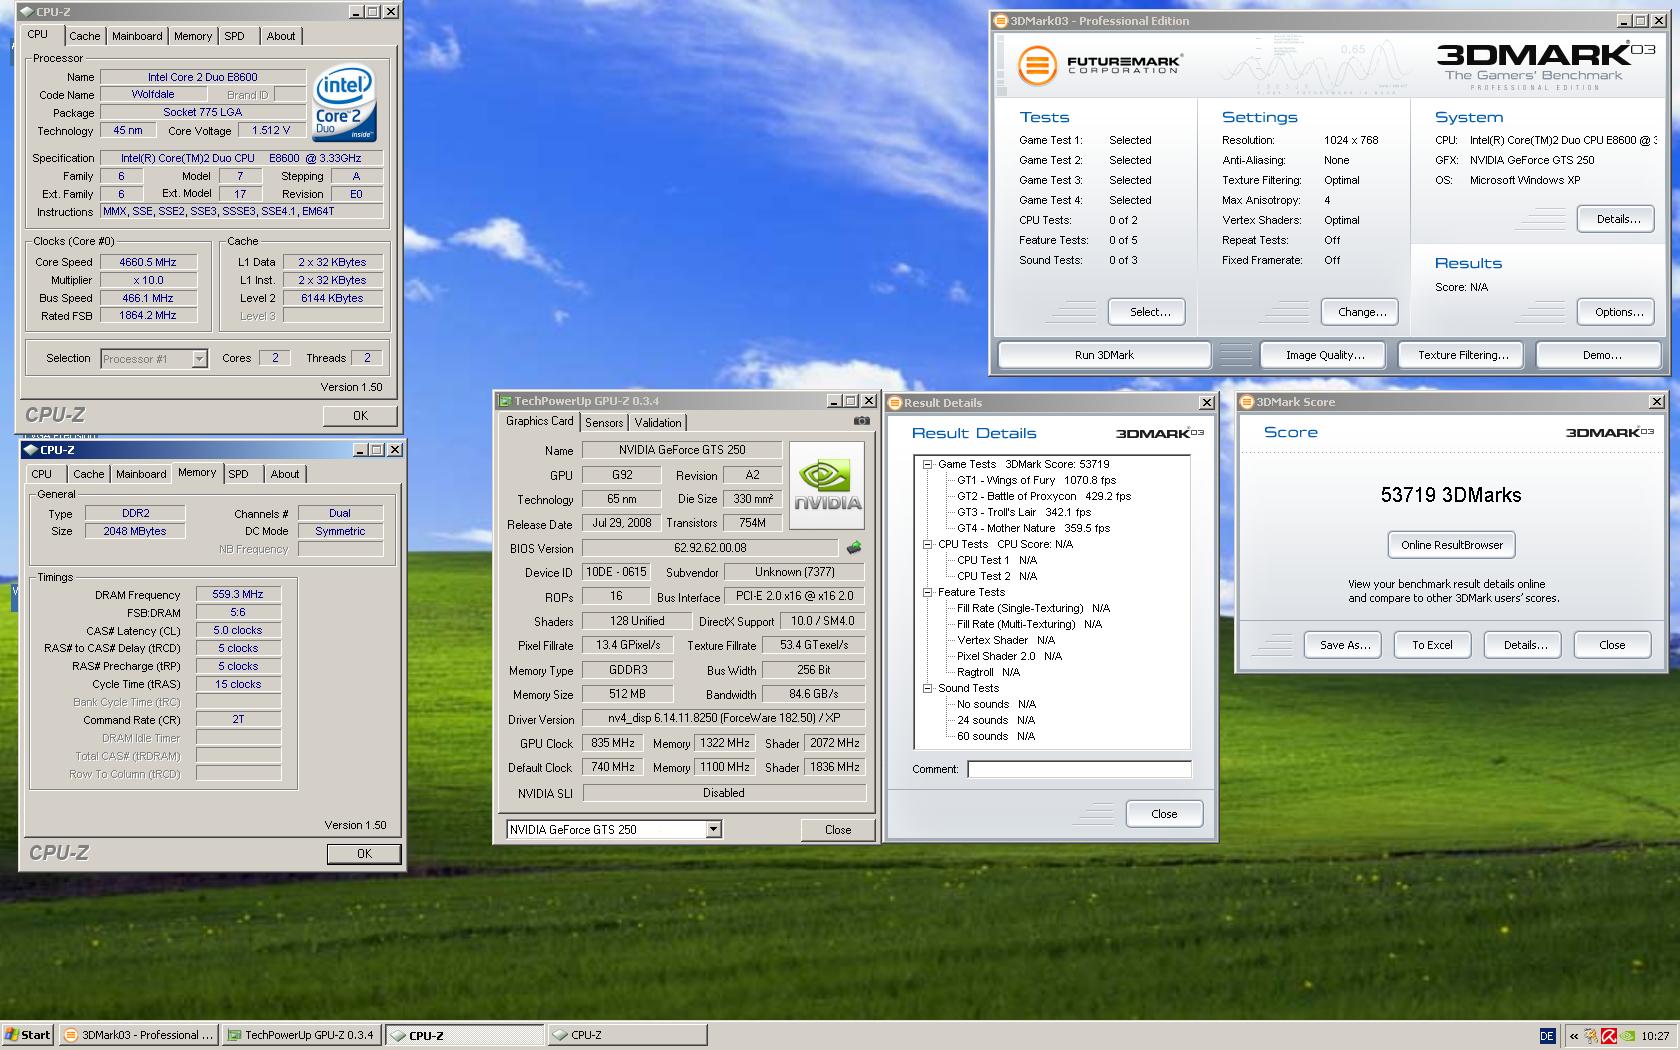Click the 53719 3DMarks score text

(1451, 495)
